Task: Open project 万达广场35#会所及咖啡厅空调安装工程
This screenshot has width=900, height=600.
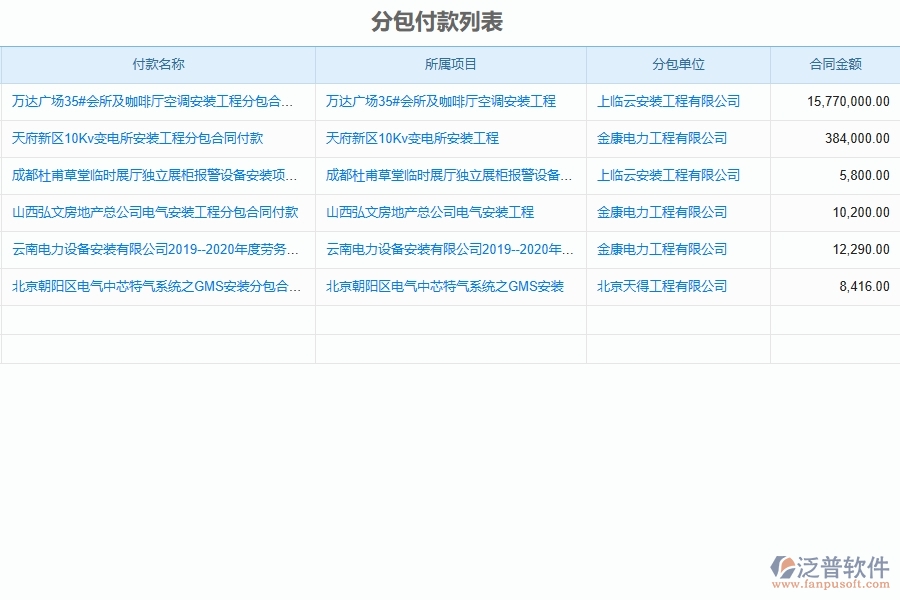Action: tap(444, 101)
